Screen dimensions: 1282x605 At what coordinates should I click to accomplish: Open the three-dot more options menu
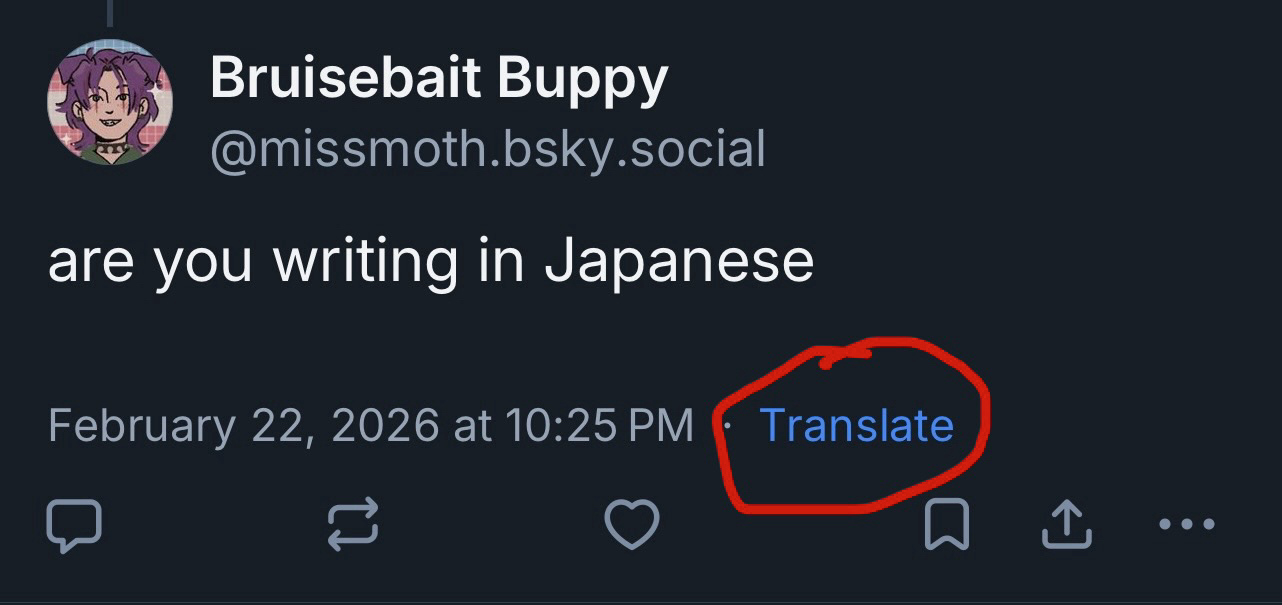point(1186,524)
